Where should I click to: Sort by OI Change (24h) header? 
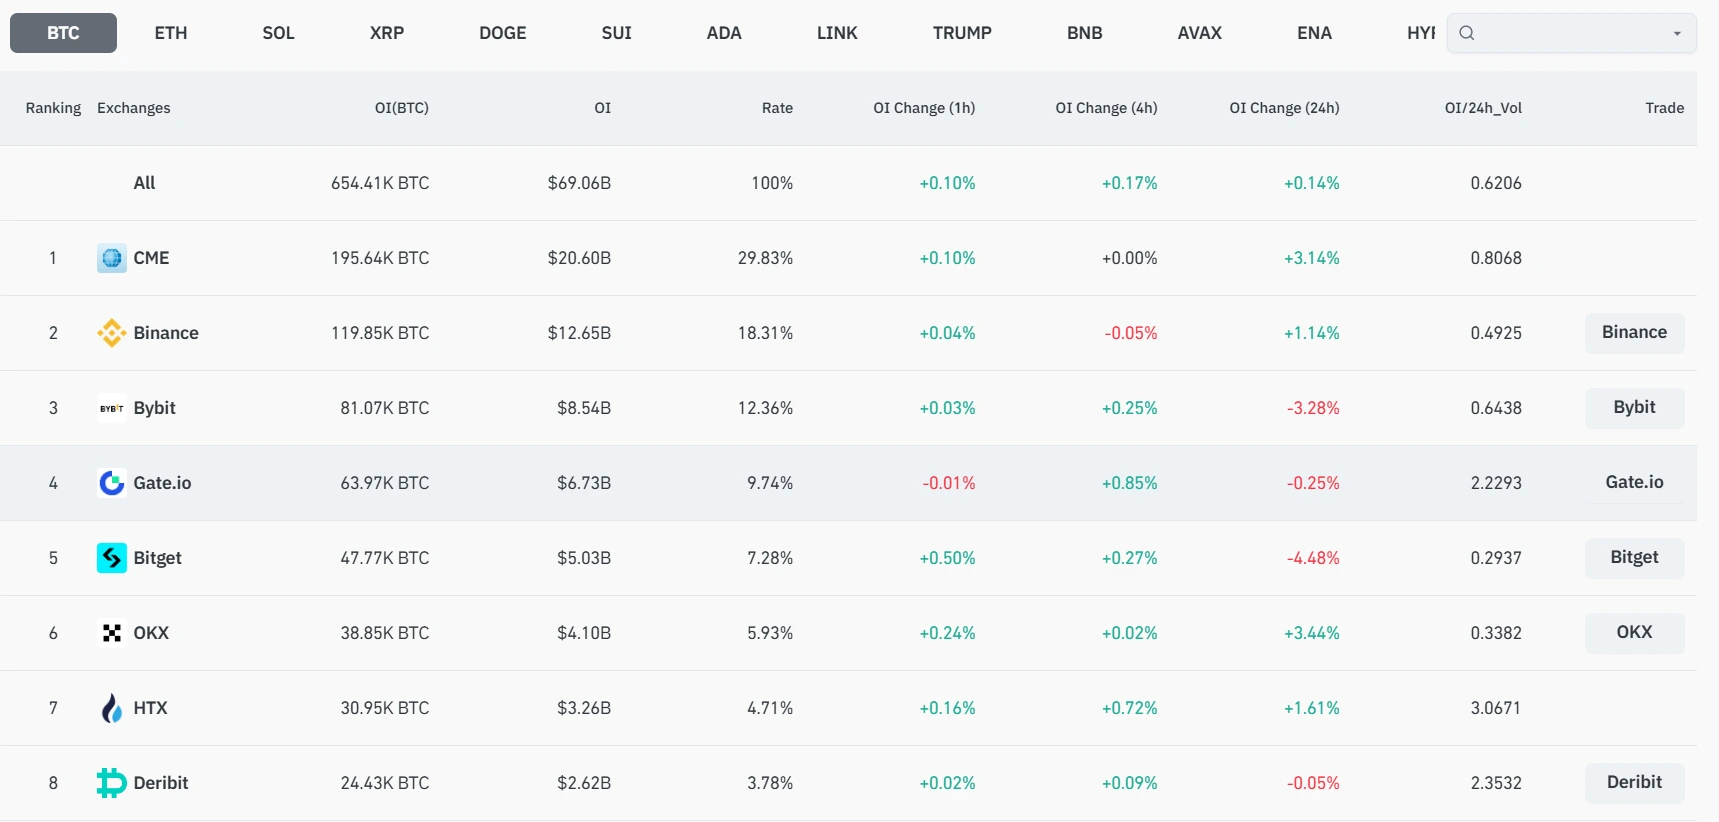coord(1284,108)
